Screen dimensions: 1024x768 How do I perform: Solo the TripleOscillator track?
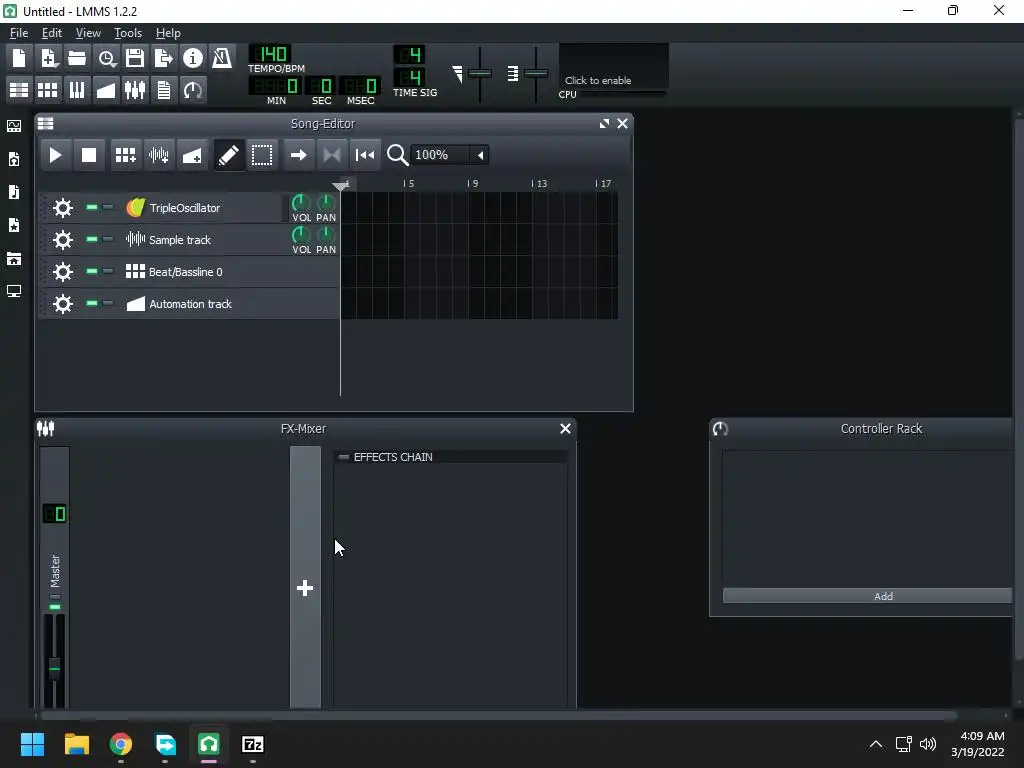[x=108, y=208]
